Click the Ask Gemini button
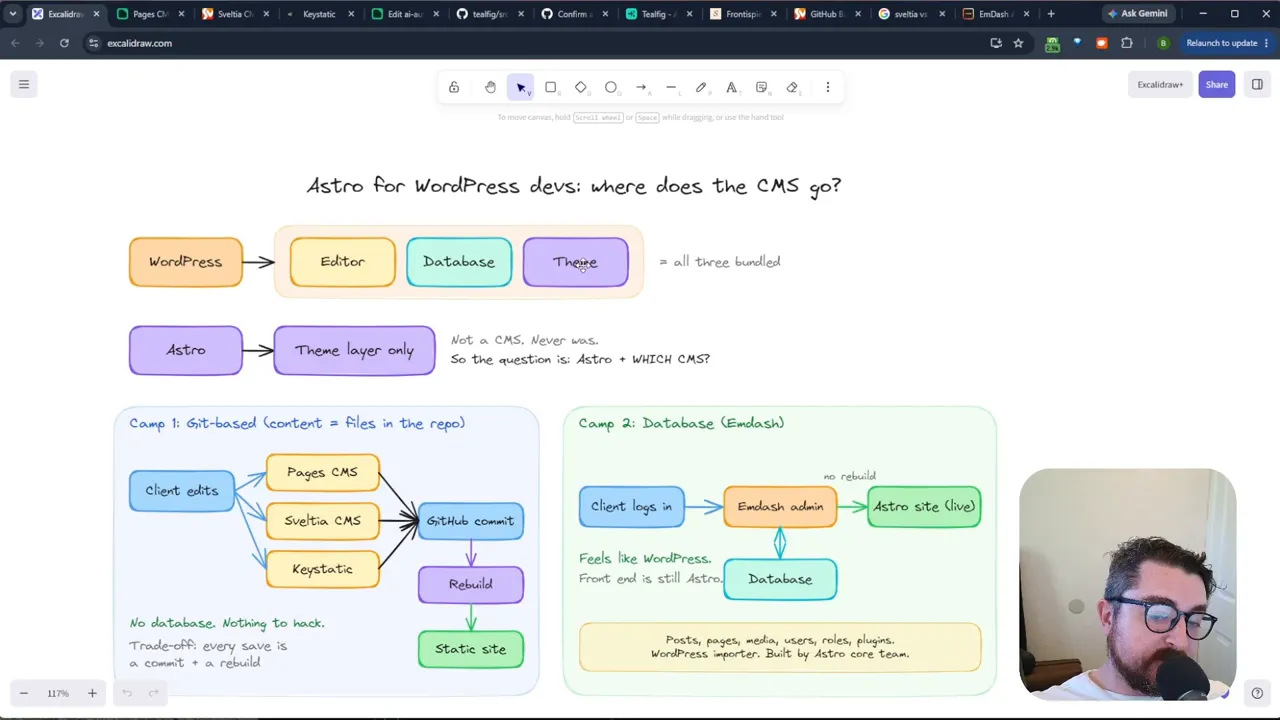Screen dimensions: 1280x720 point(1137,14)
